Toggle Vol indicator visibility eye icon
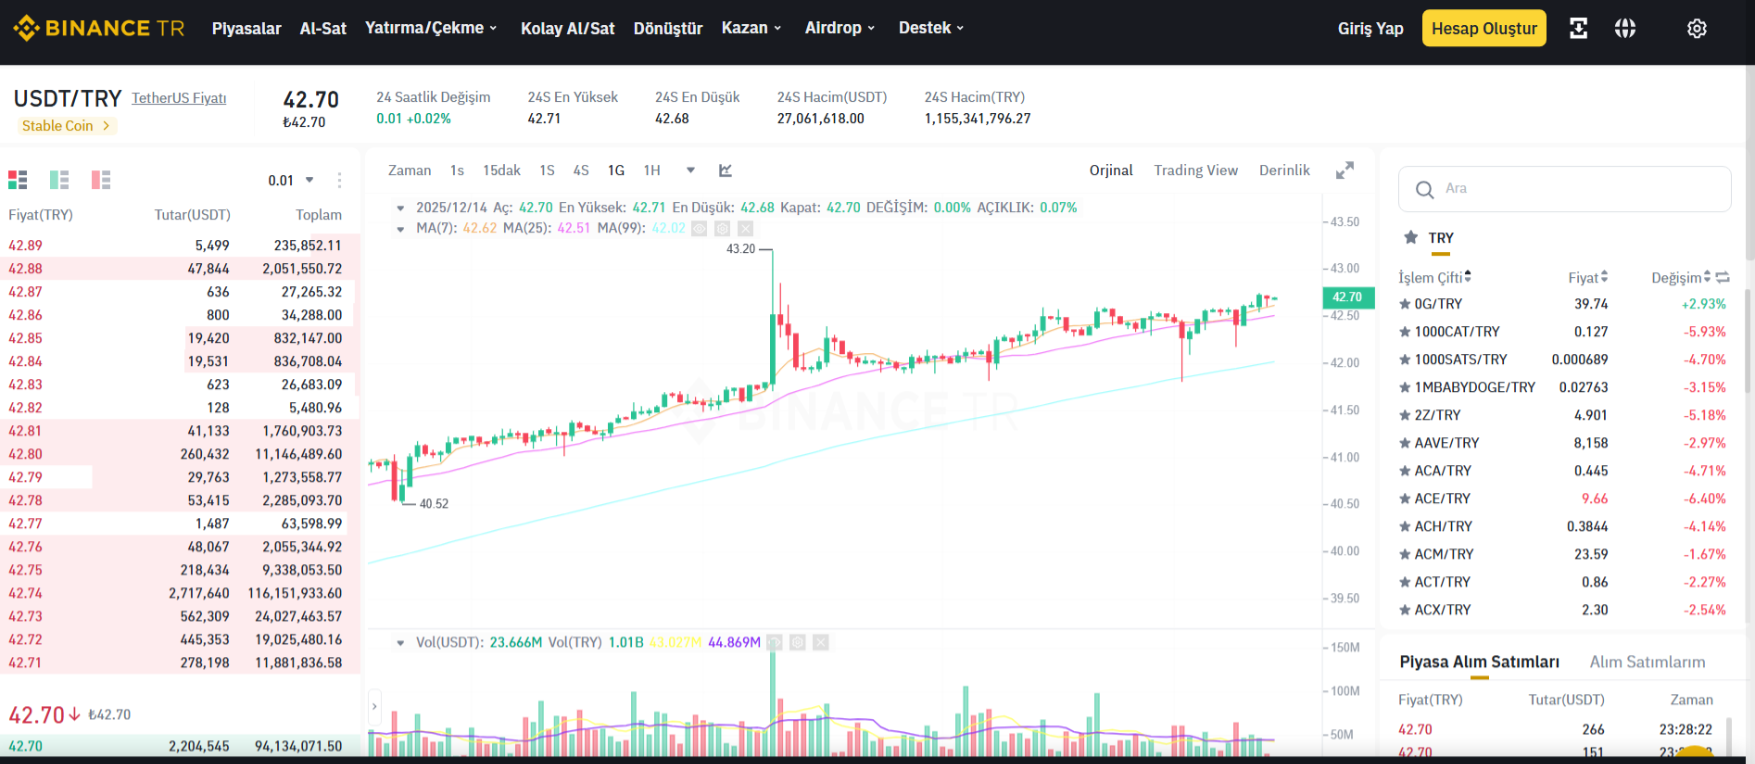The image size is (1755, 764). [x=774, y=642]
